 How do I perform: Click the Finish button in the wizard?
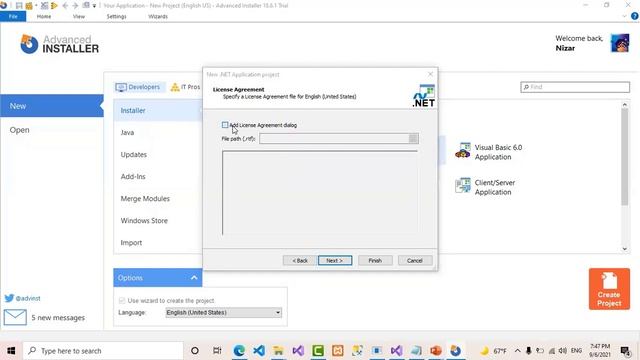375,260
